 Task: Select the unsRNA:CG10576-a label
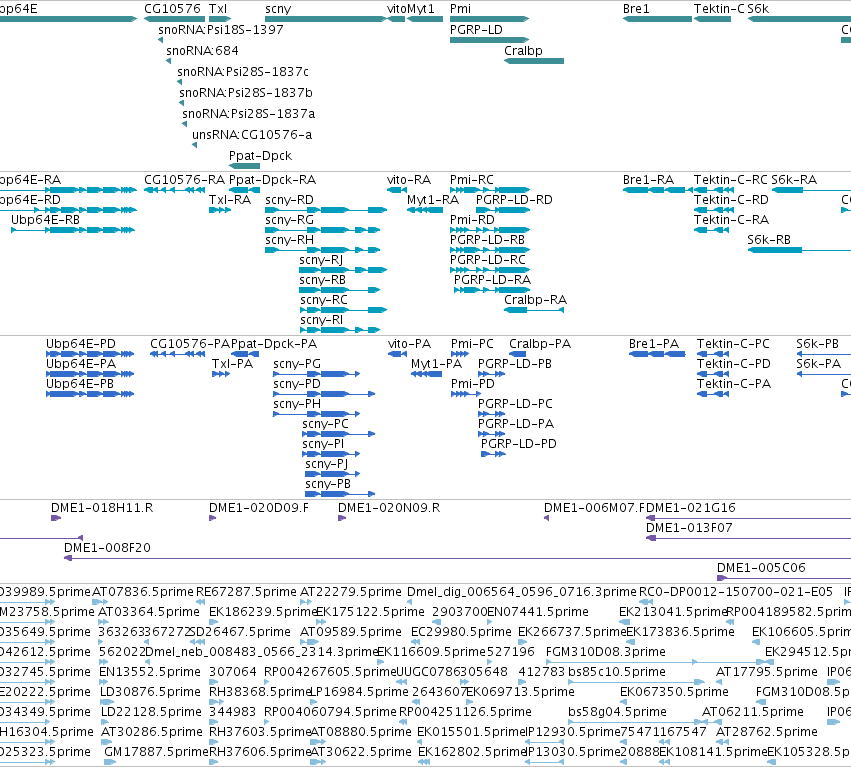(x=252, y=135)
